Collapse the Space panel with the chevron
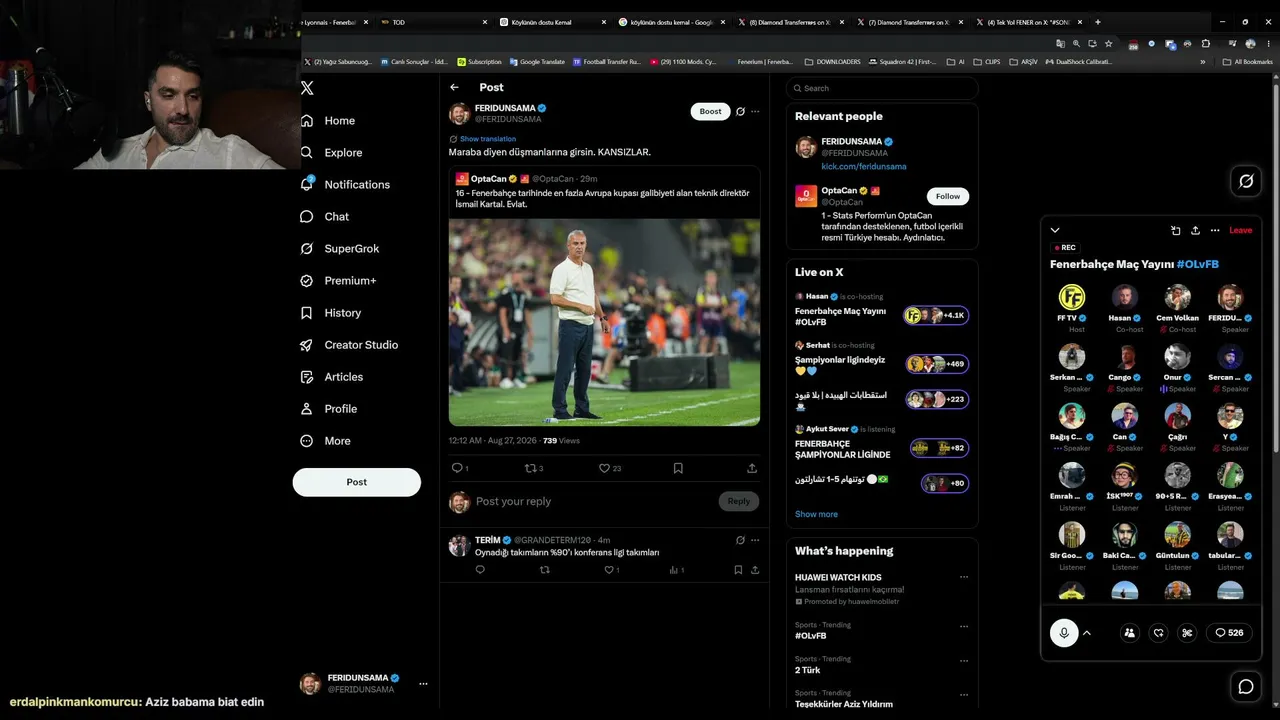 click(x=1055, y=230)
